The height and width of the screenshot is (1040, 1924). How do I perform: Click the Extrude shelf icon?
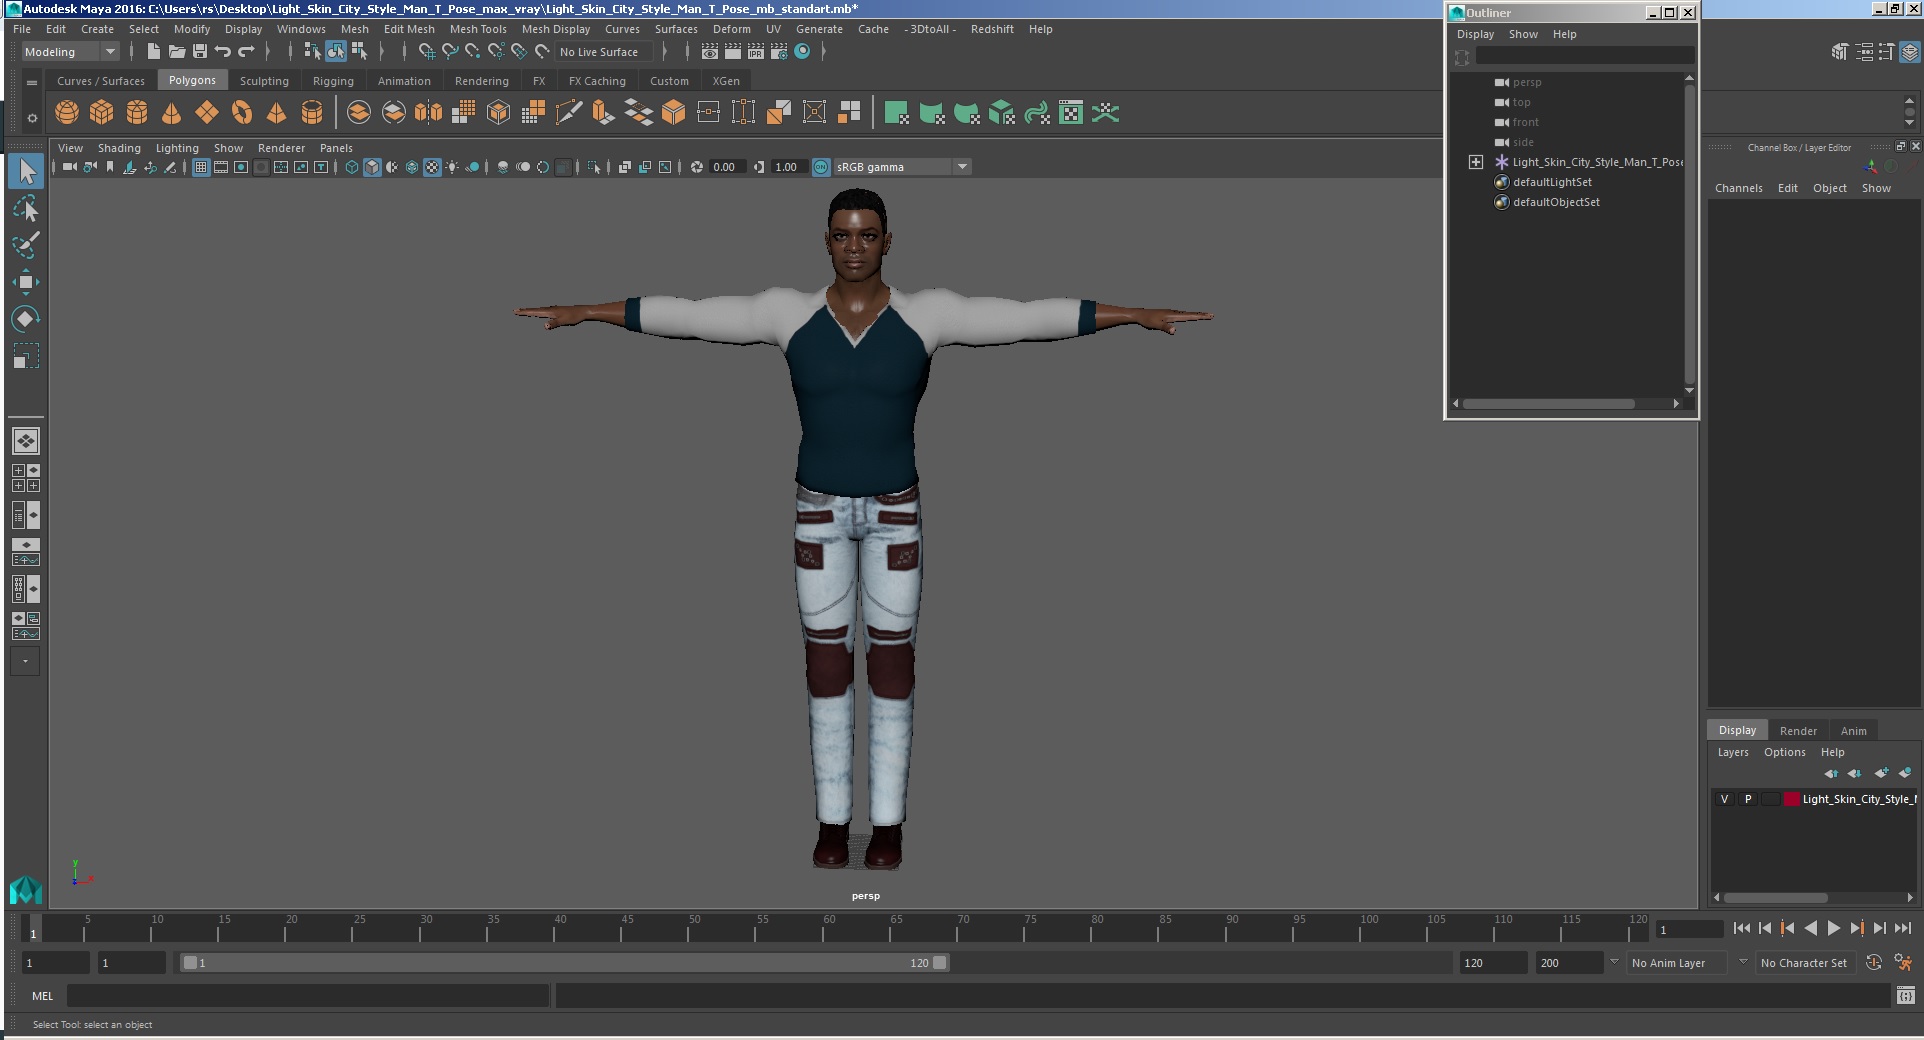pyautogui.click(x=603, y=113)
